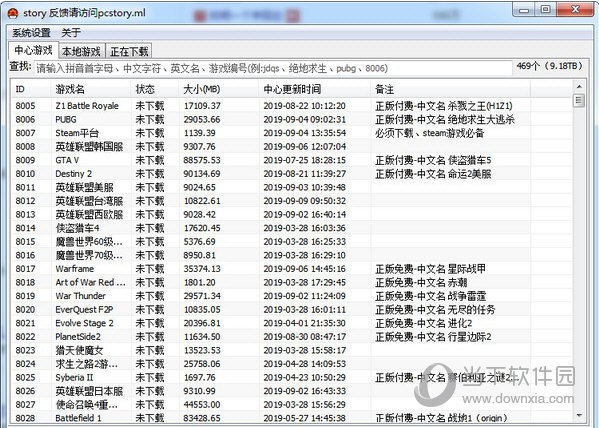Click the scrollbar down arrow
The width and height of the screenshot is (599, 428).
[579, 416]
